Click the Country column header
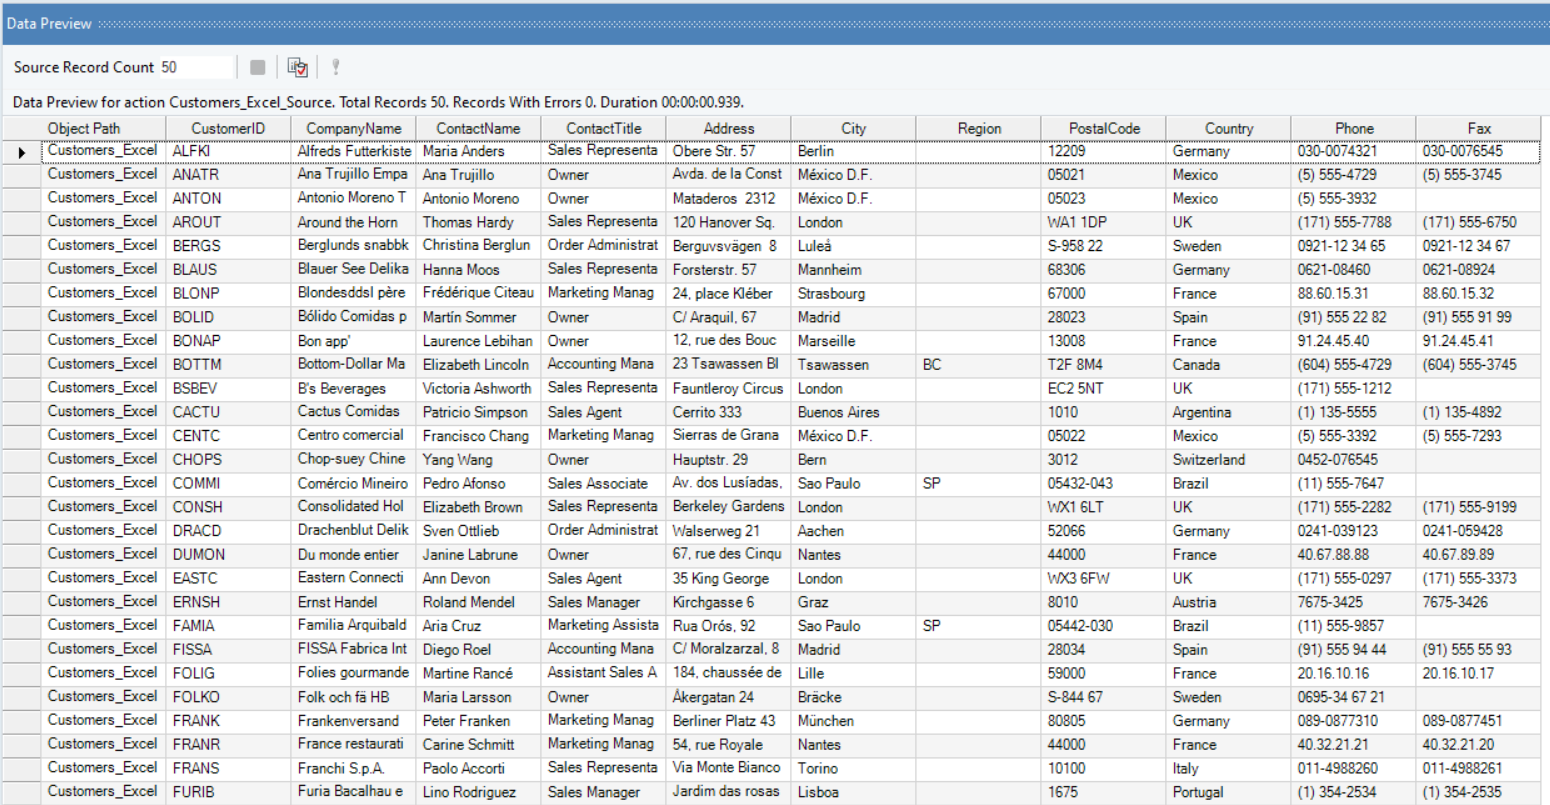The image size is (1550, 805). (x=1228, y=128)
